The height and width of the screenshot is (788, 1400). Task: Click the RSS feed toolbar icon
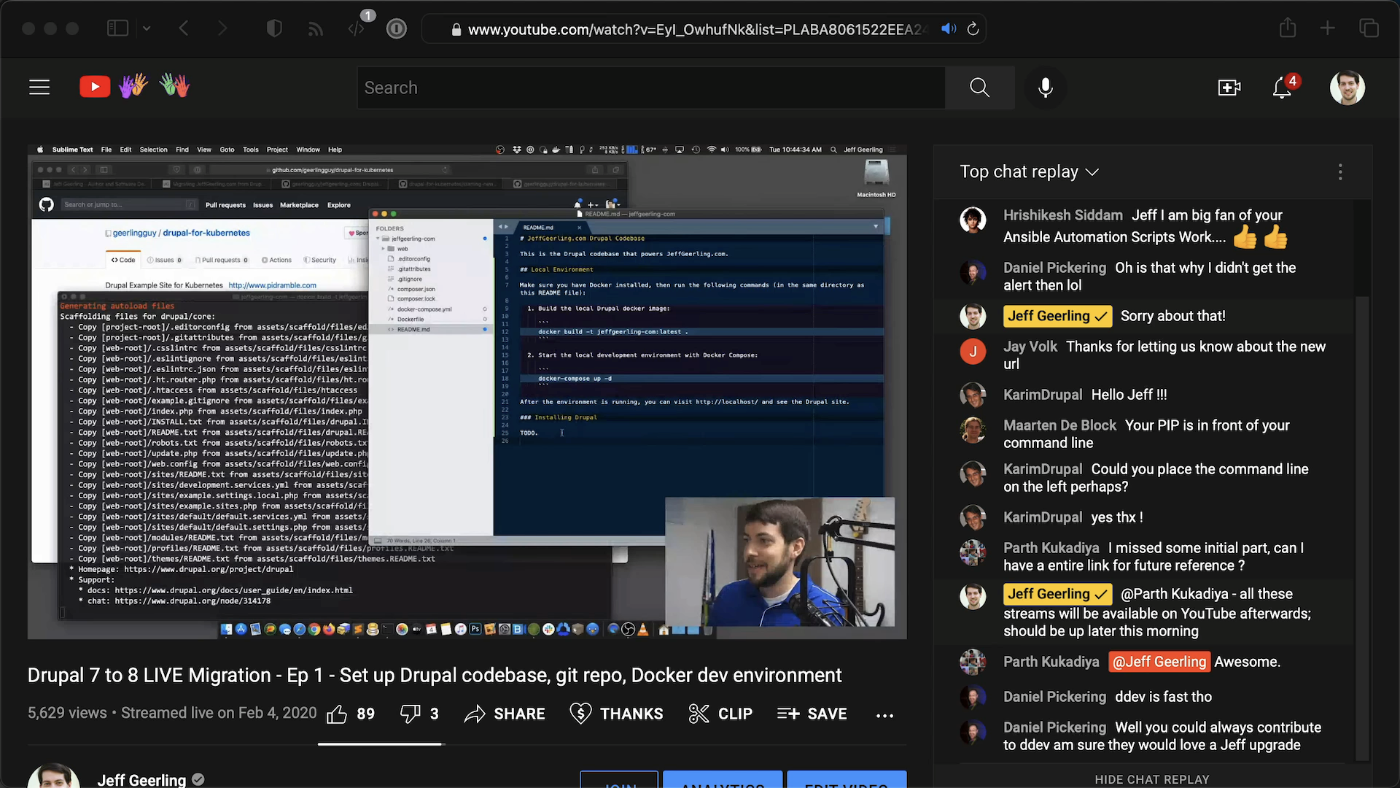tap(315, 29)
